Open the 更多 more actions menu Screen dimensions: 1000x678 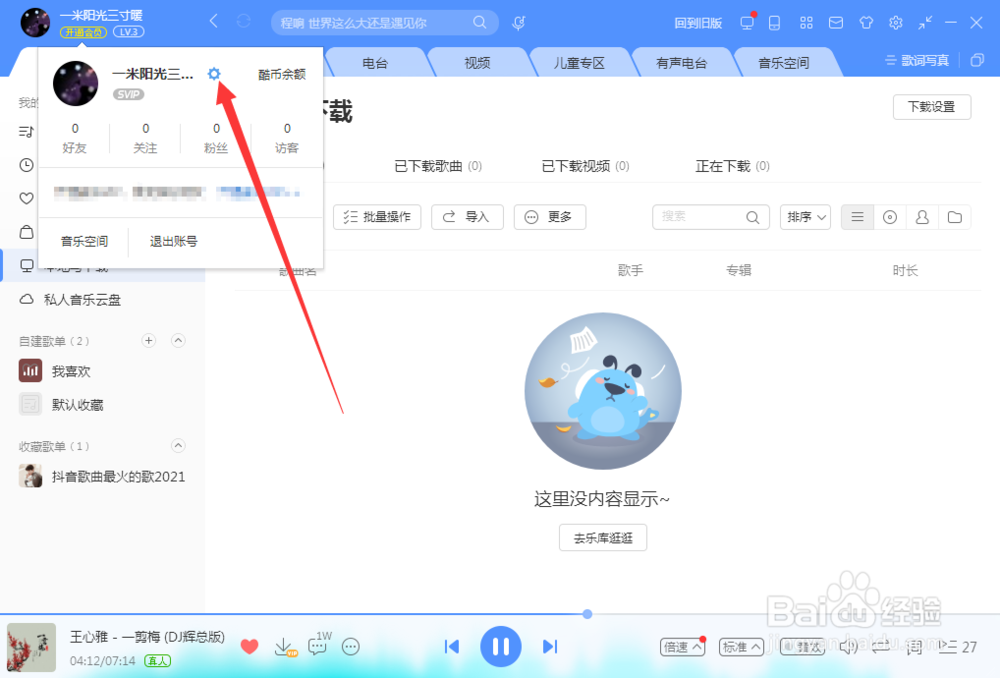point(550,217)
